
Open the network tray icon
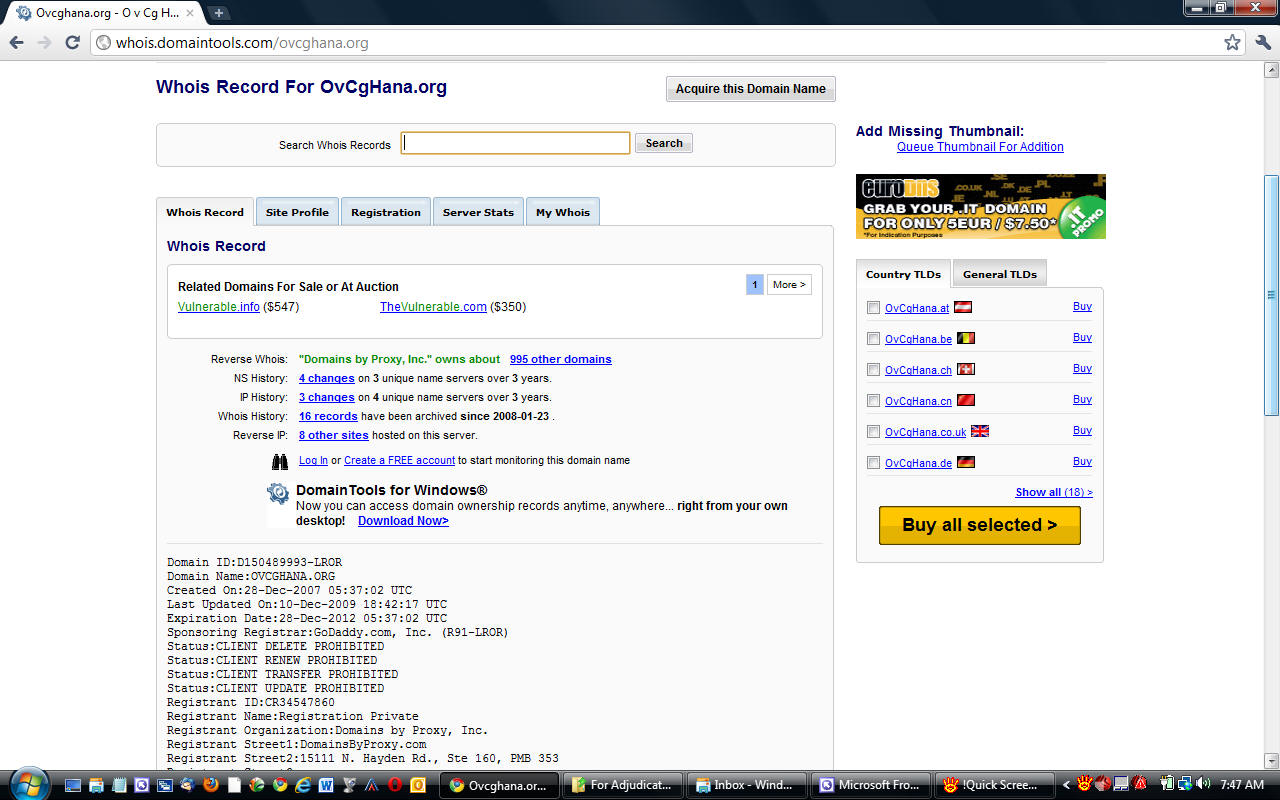1185,783
